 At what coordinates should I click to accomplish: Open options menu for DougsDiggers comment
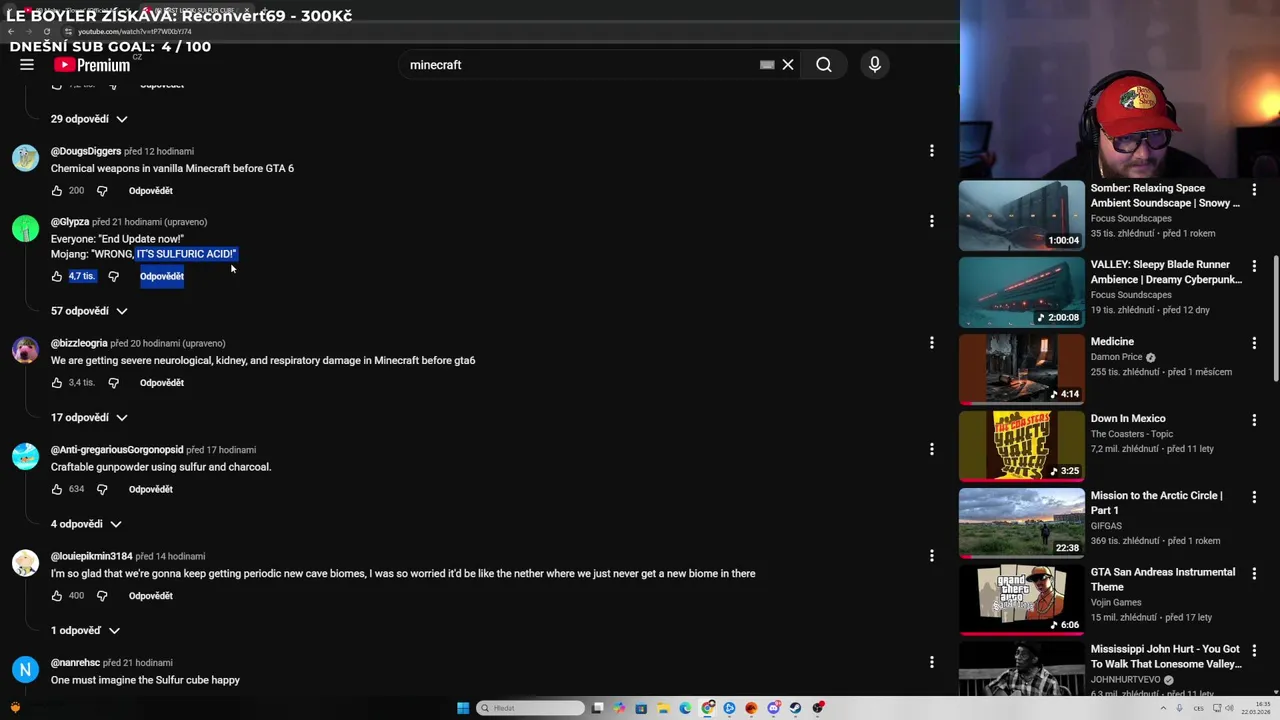[932, 151]
